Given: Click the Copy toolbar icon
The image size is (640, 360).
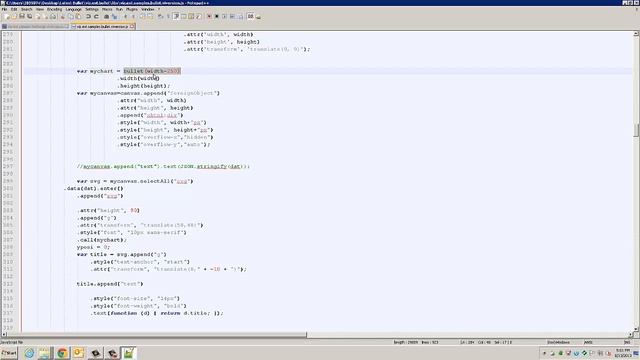Looking at the screenshot, I should click(71, 16).
